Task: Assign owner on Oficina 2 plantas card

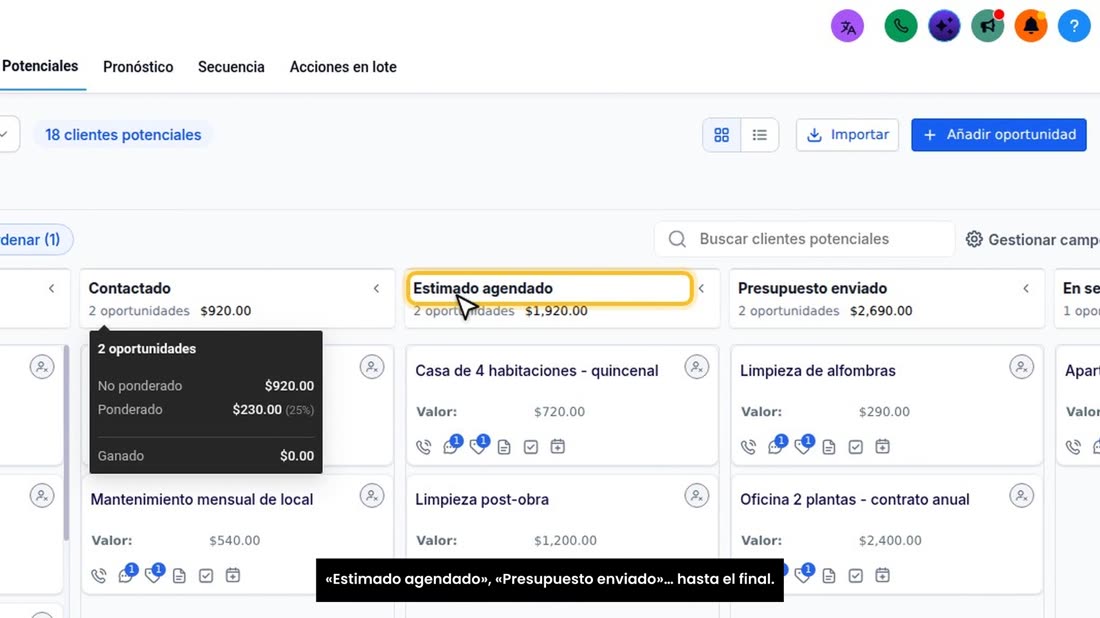Action: point(1021,496)
